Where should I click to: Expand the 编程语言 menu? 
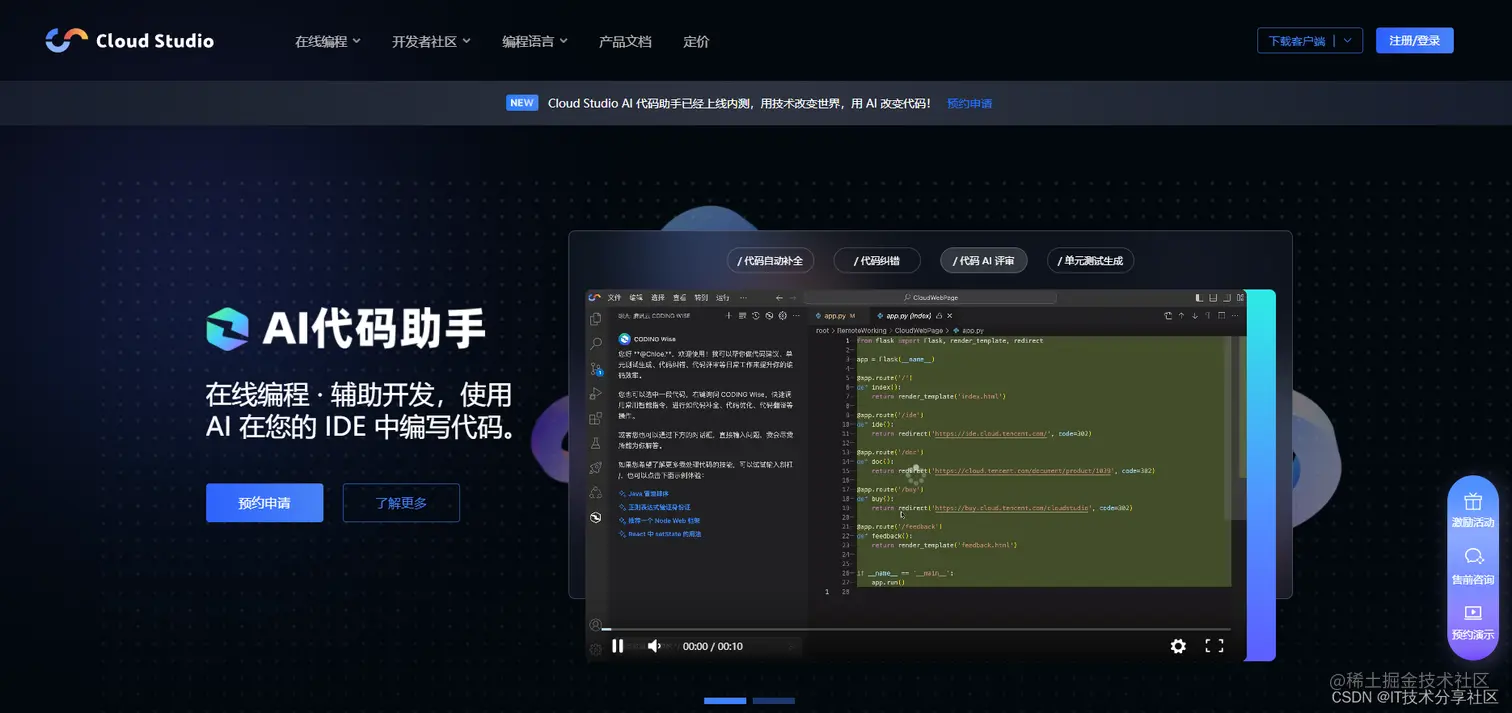click(x=535, y=41)
